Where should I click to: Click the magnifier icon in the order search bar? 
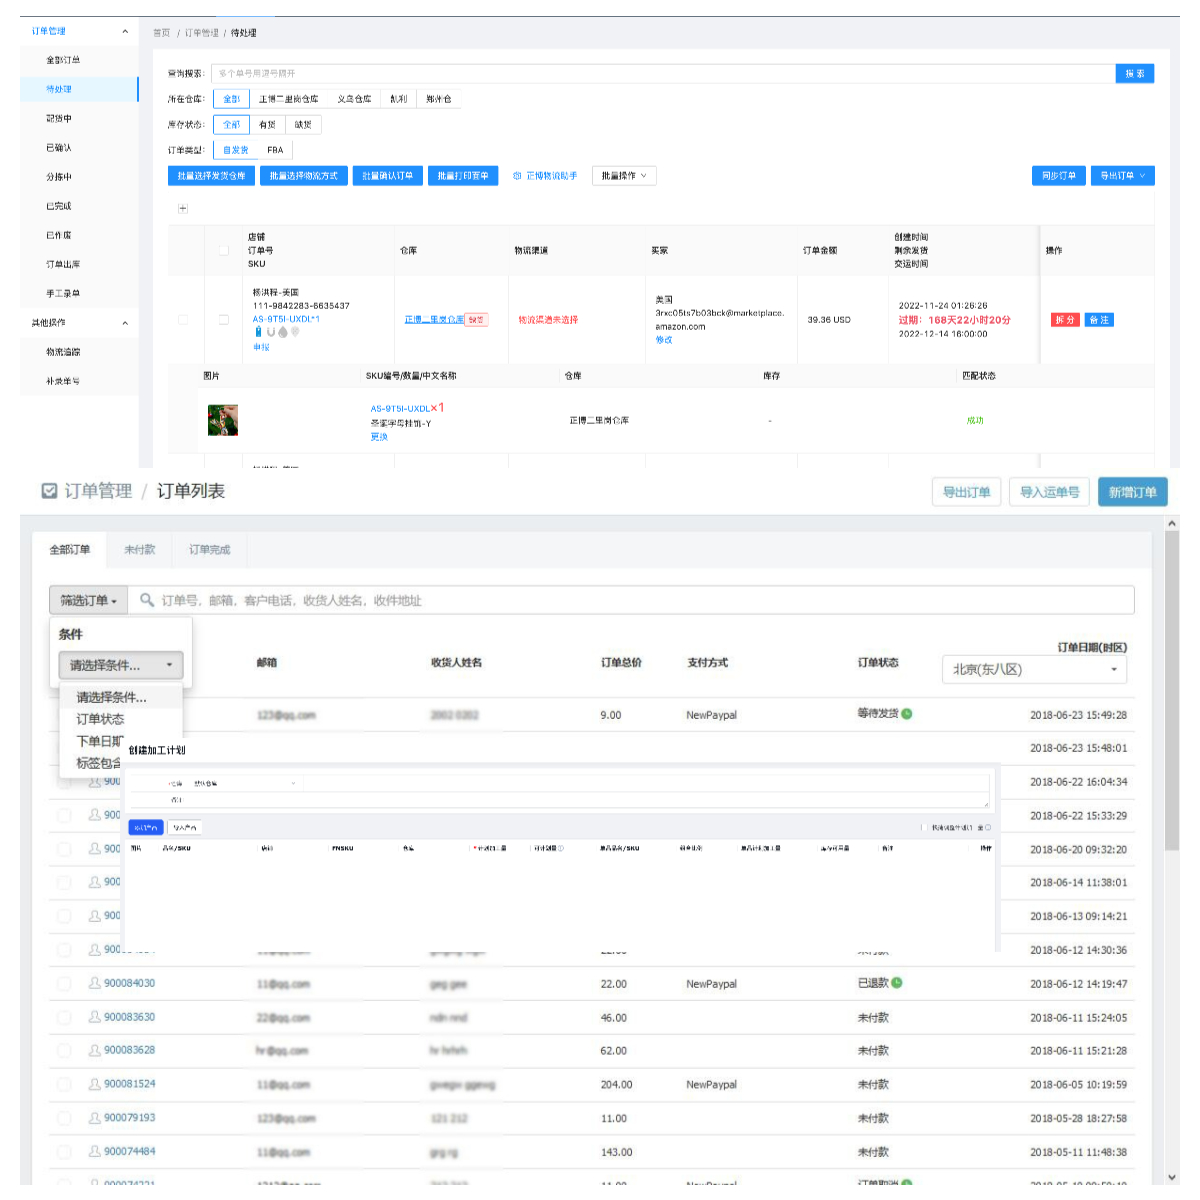tap(147, 600)
